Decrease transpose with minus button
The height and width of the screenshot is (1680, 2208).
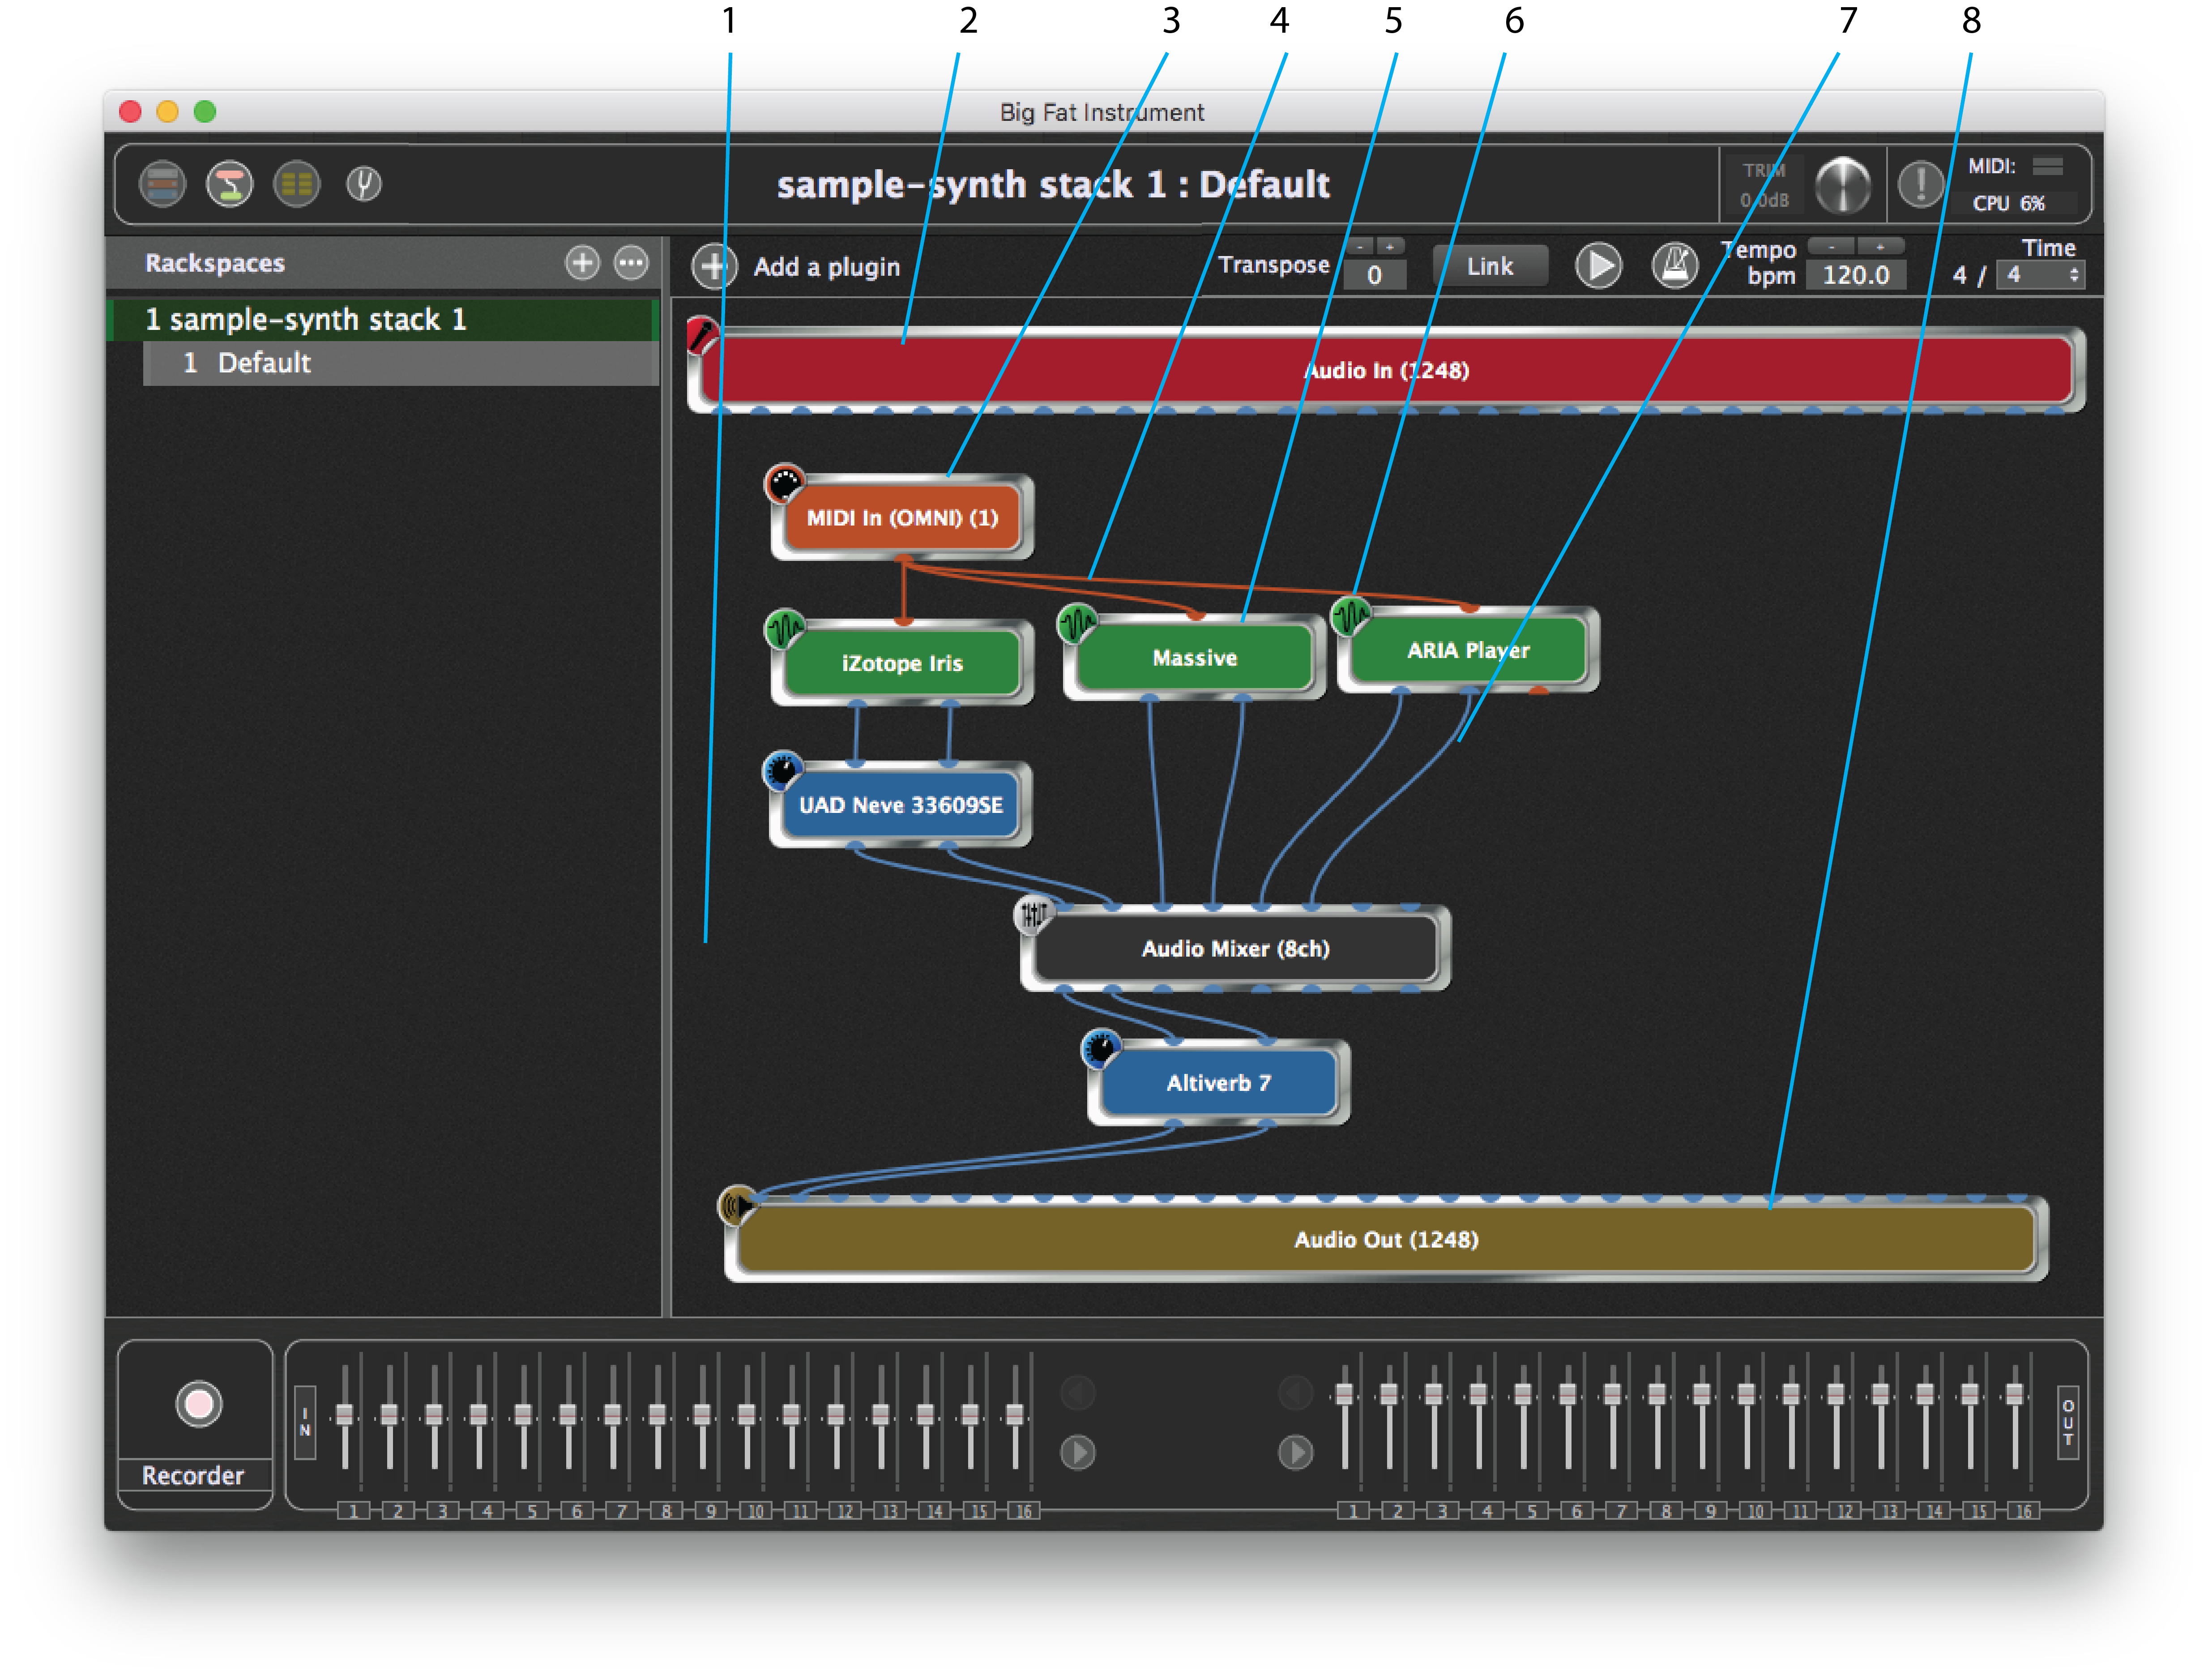pos(1359,246)
